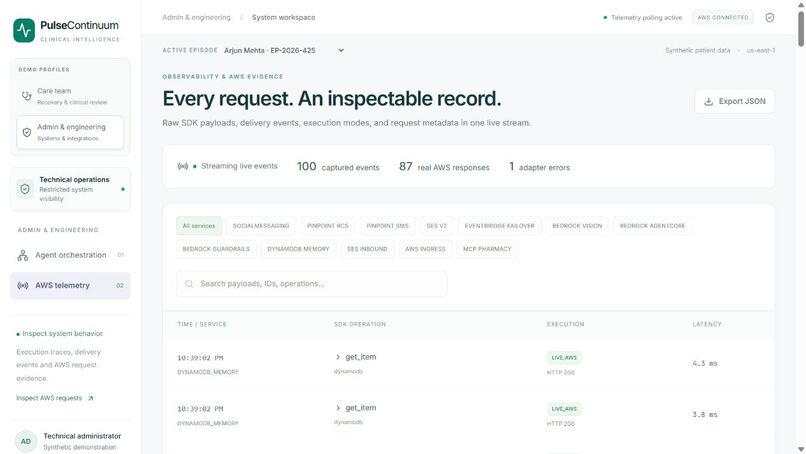The height and width of the screenshot is (454, 806).
Task: Click the Export JSON button
Action: (735, 101)
